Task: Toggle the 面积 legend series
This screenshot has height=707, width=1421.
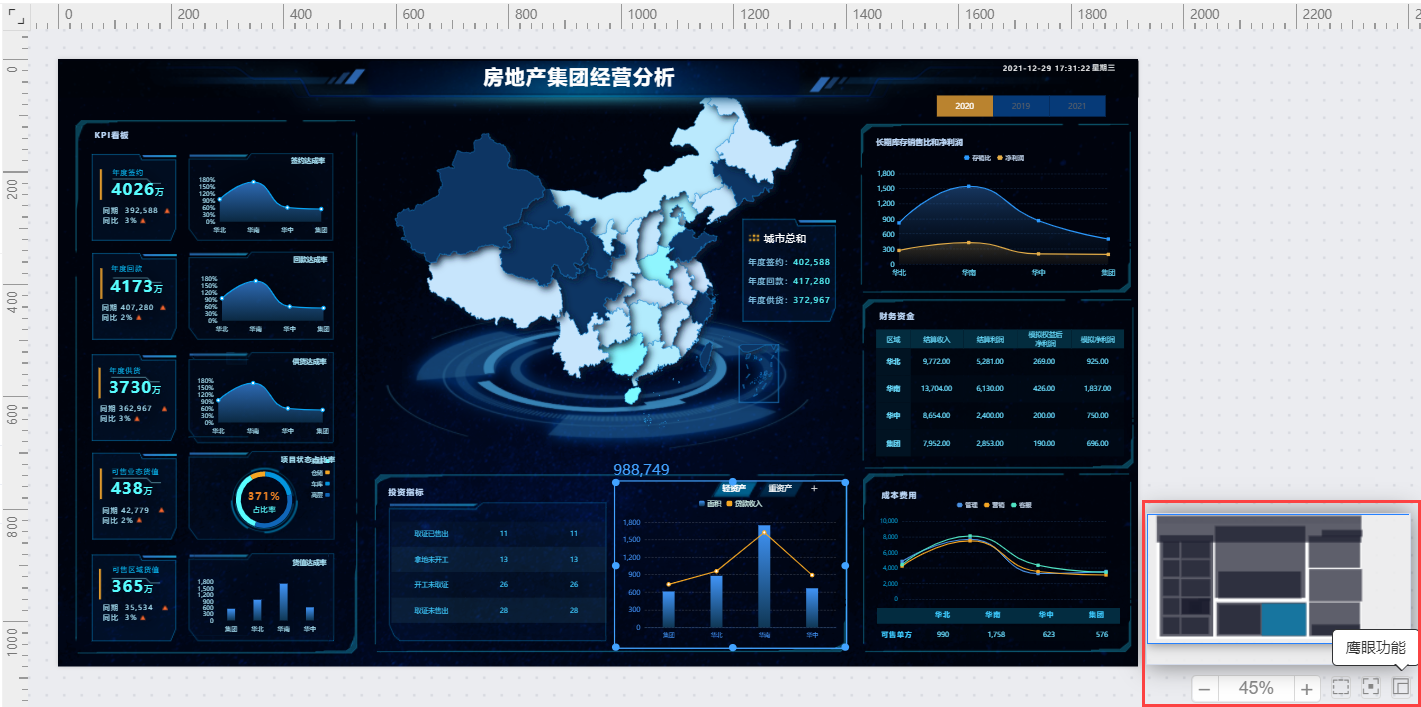Action: coord(711,504)
